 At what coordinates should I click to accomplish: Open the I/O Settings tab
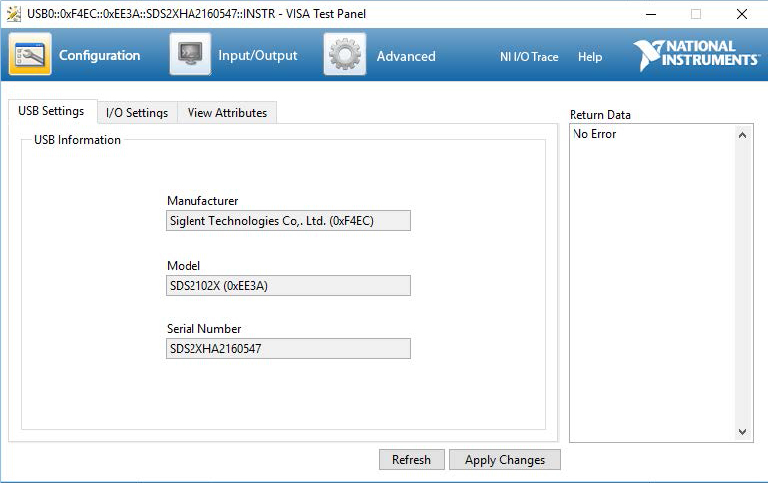pyautogui.click(x=137, y=113)
